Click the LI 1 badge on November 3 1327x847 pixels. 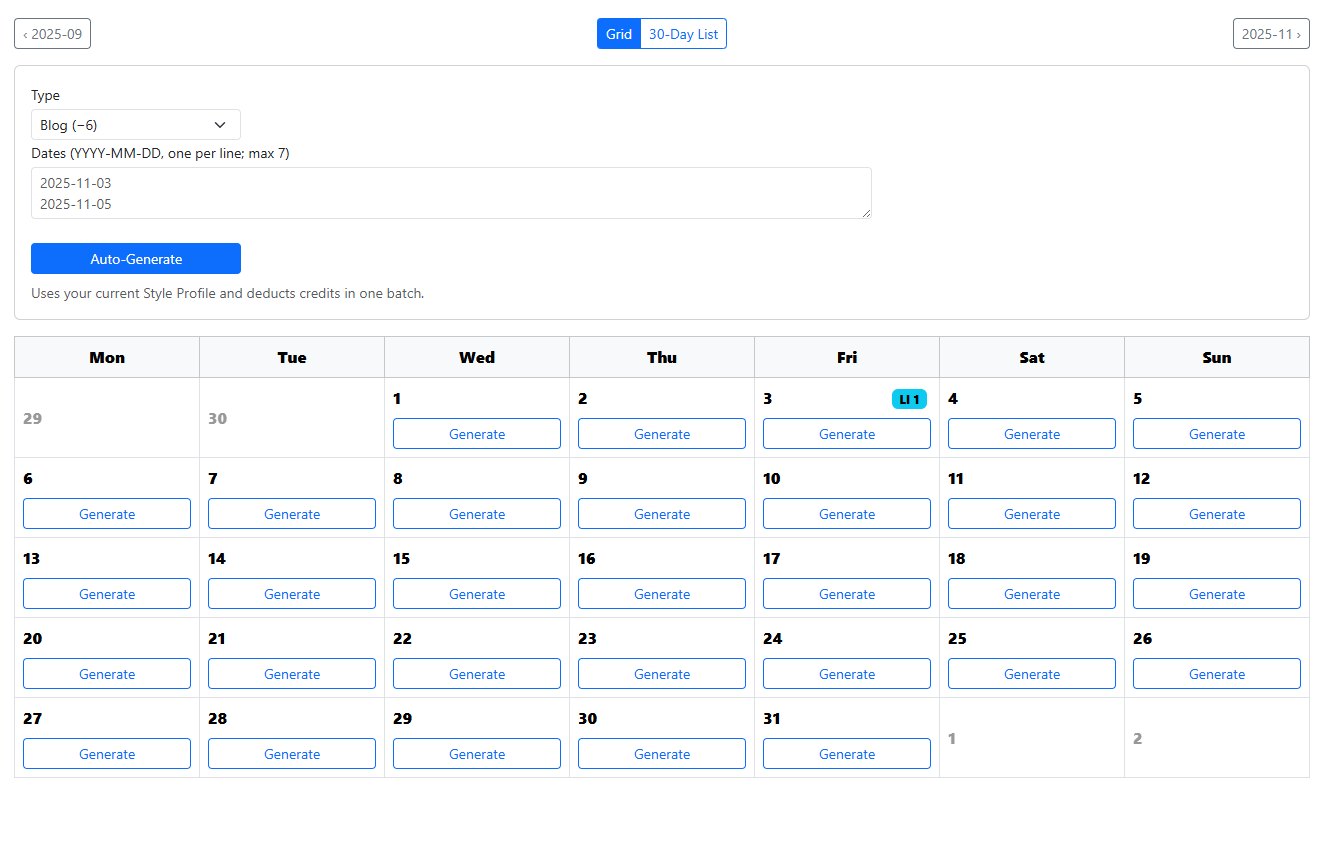(909, 398)
